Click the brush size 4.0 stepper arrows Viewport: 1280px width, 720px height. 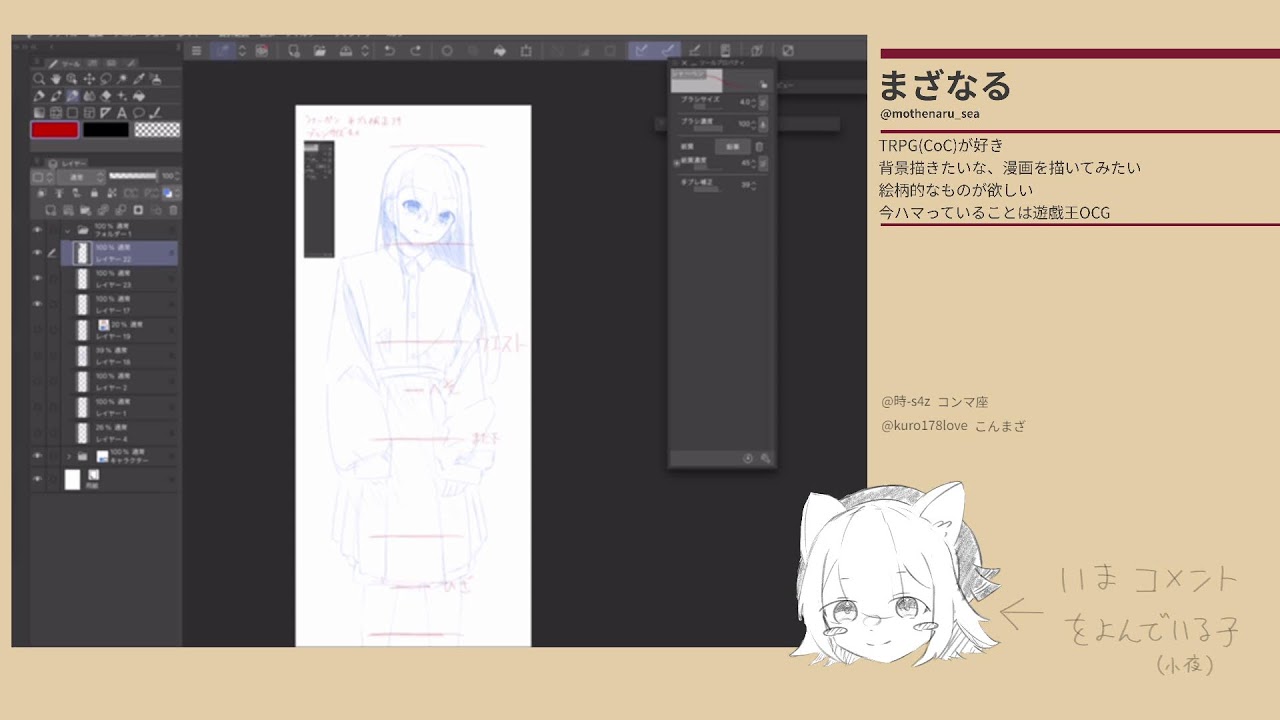pos(754,102)
